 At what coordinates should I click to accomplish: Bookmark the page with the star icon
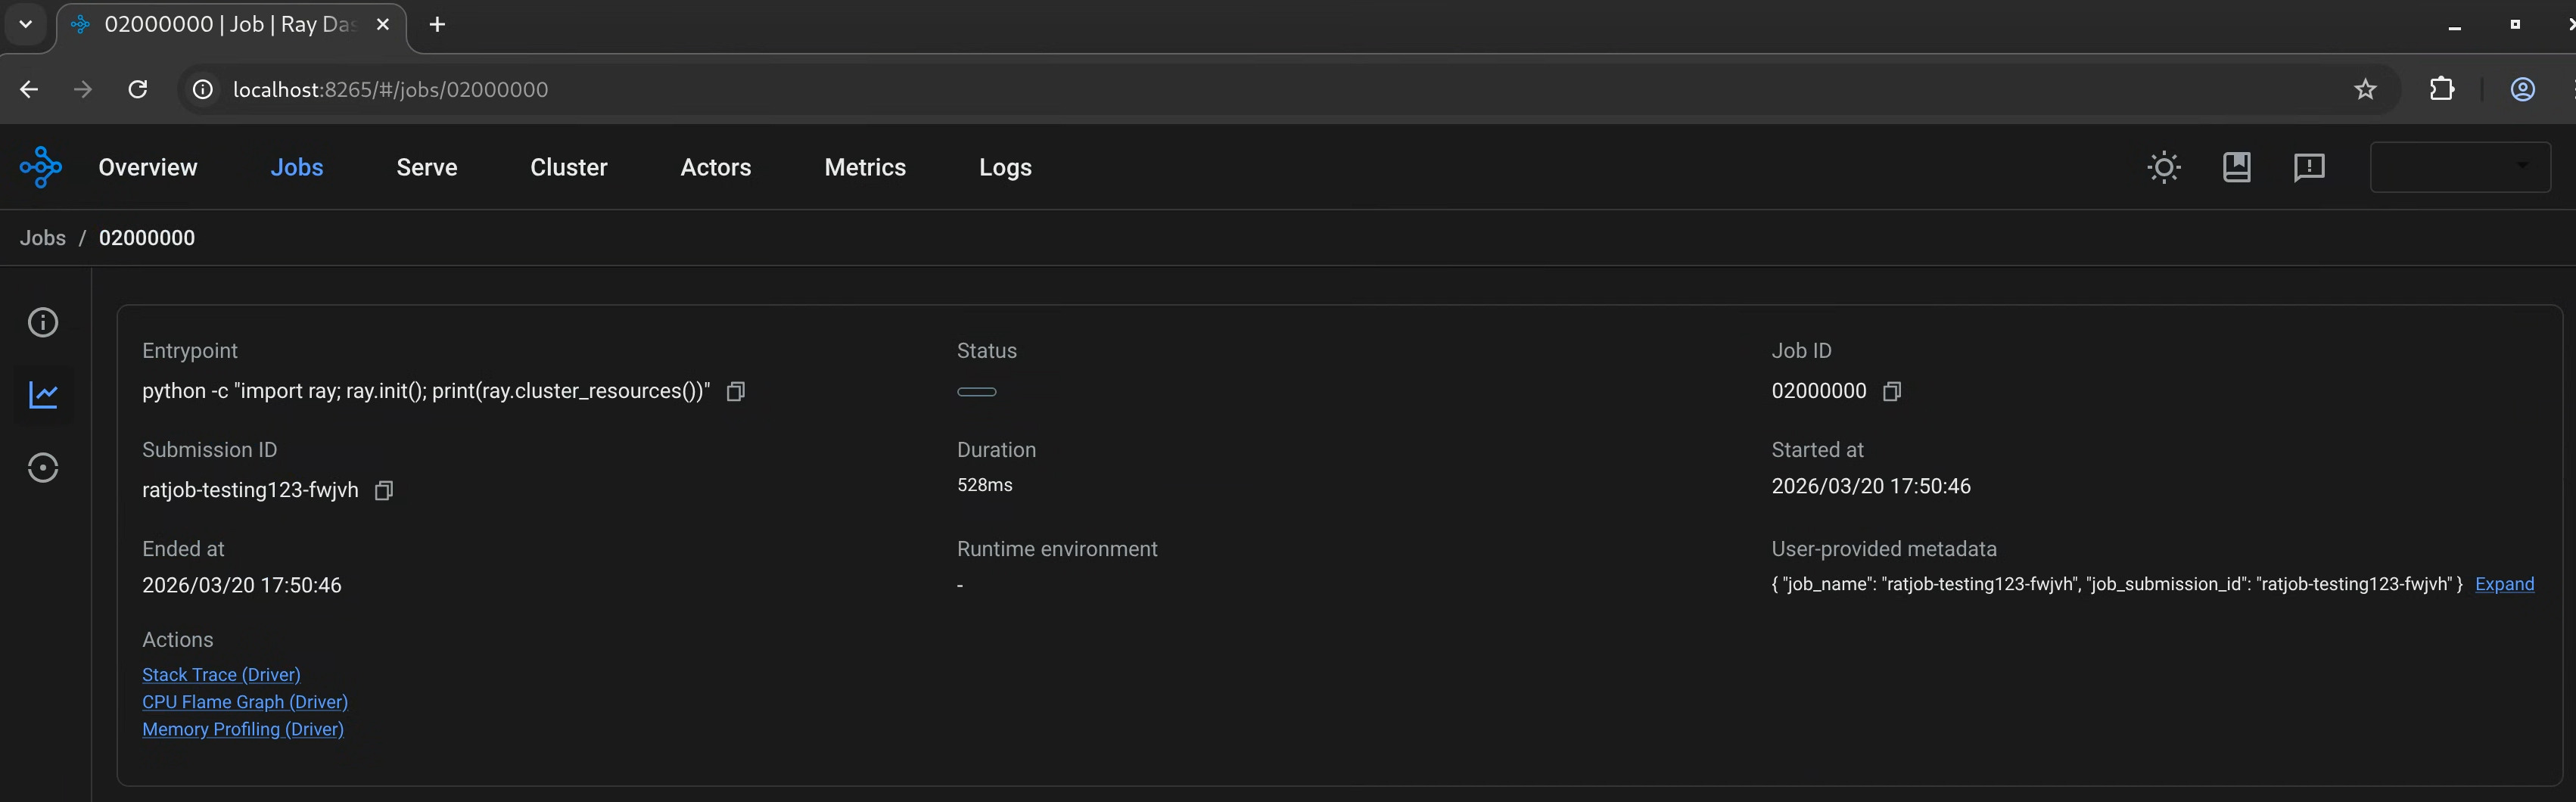coord(2366,89)
